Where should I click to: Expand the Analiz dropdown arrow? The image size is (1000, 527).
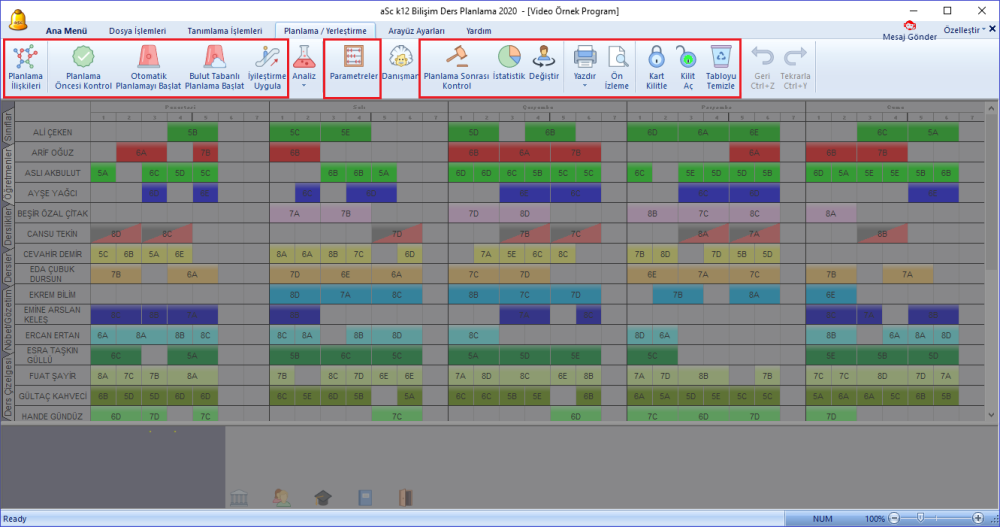click(304, 85)
